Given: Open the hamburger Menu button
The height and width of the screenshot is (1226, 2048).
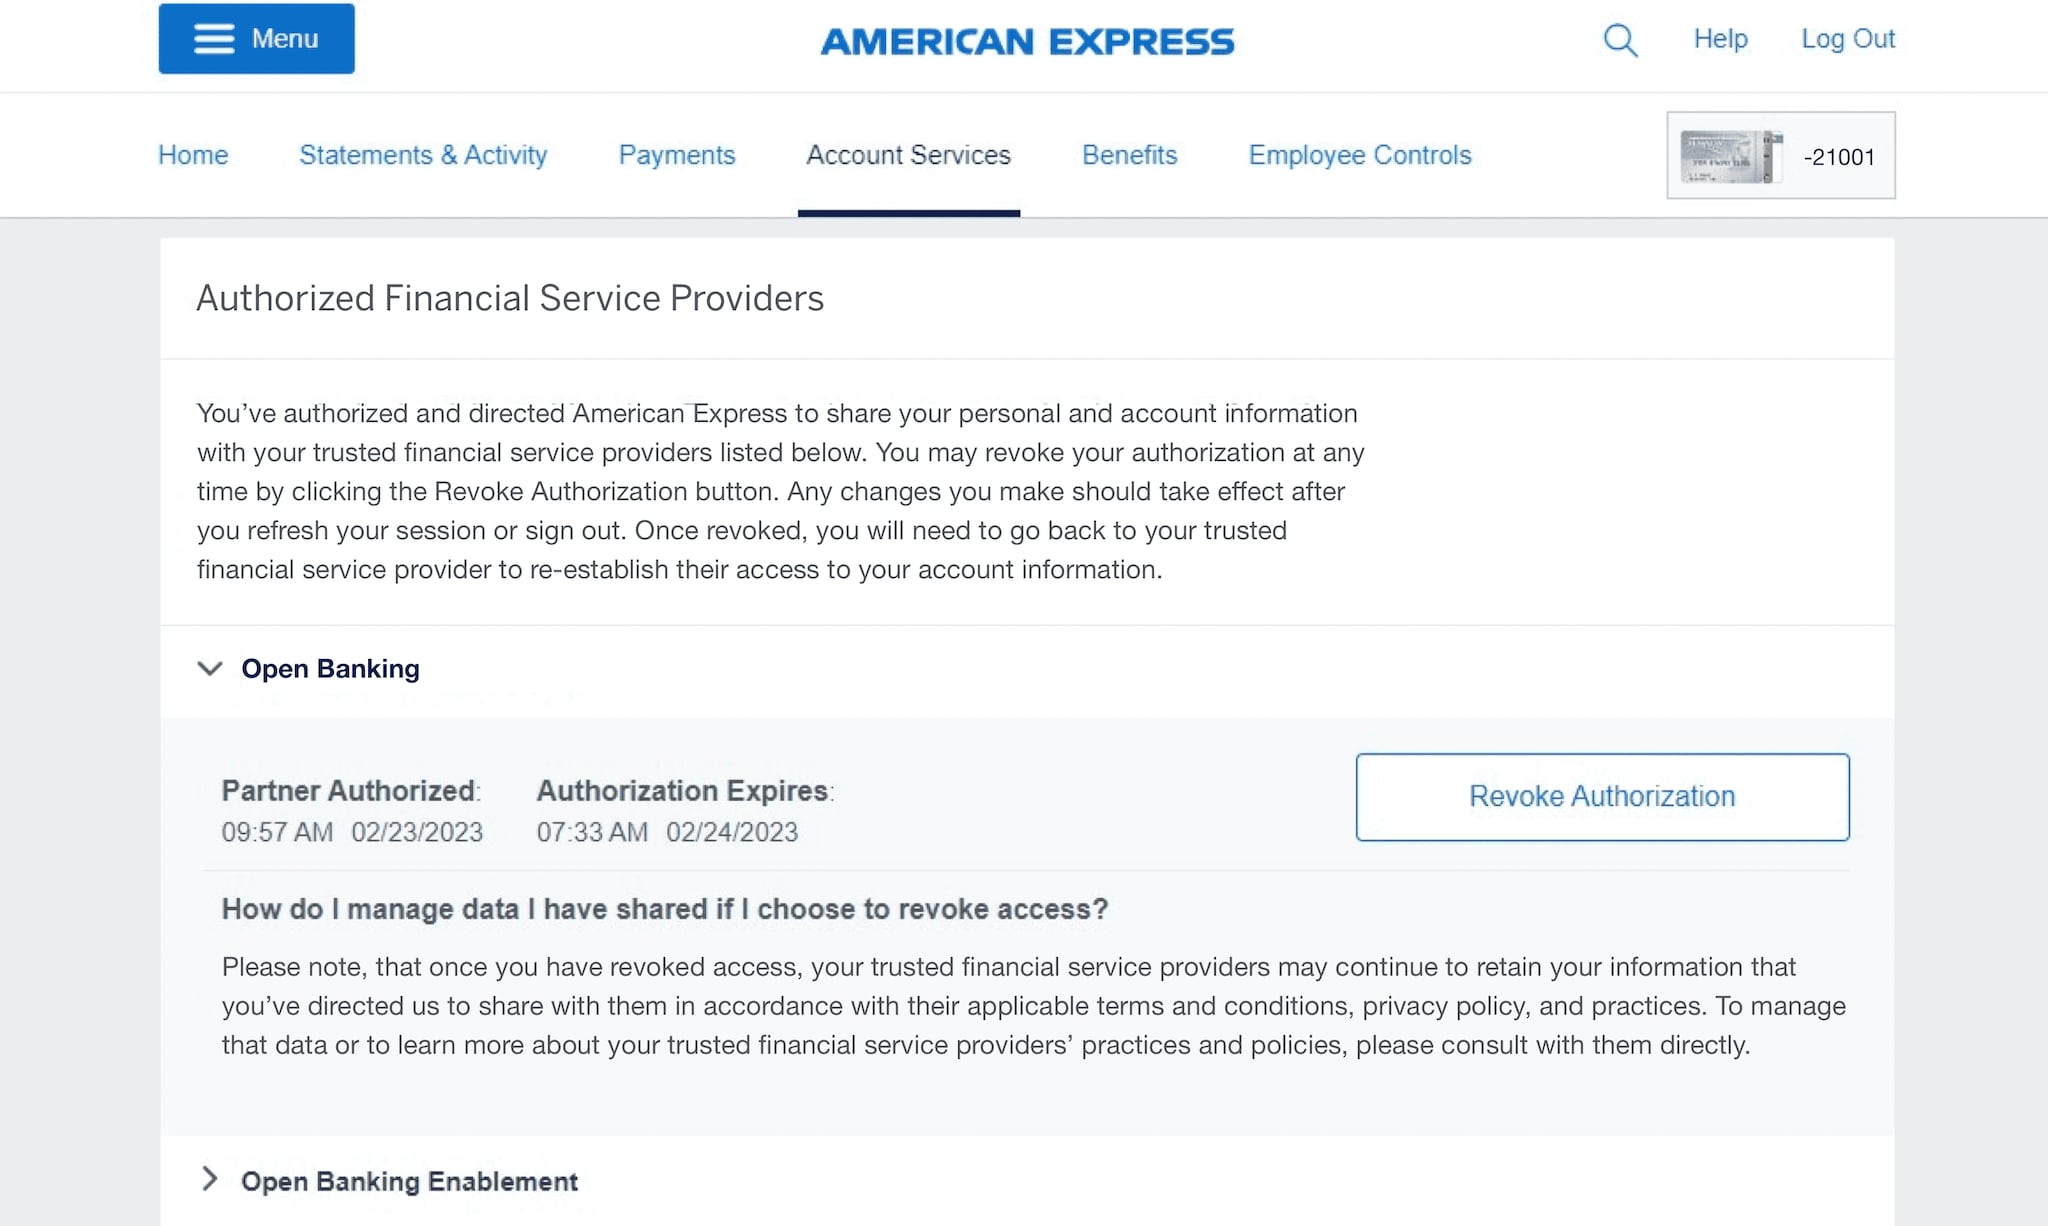Looking at the screenshot, I should coord(256,39).
